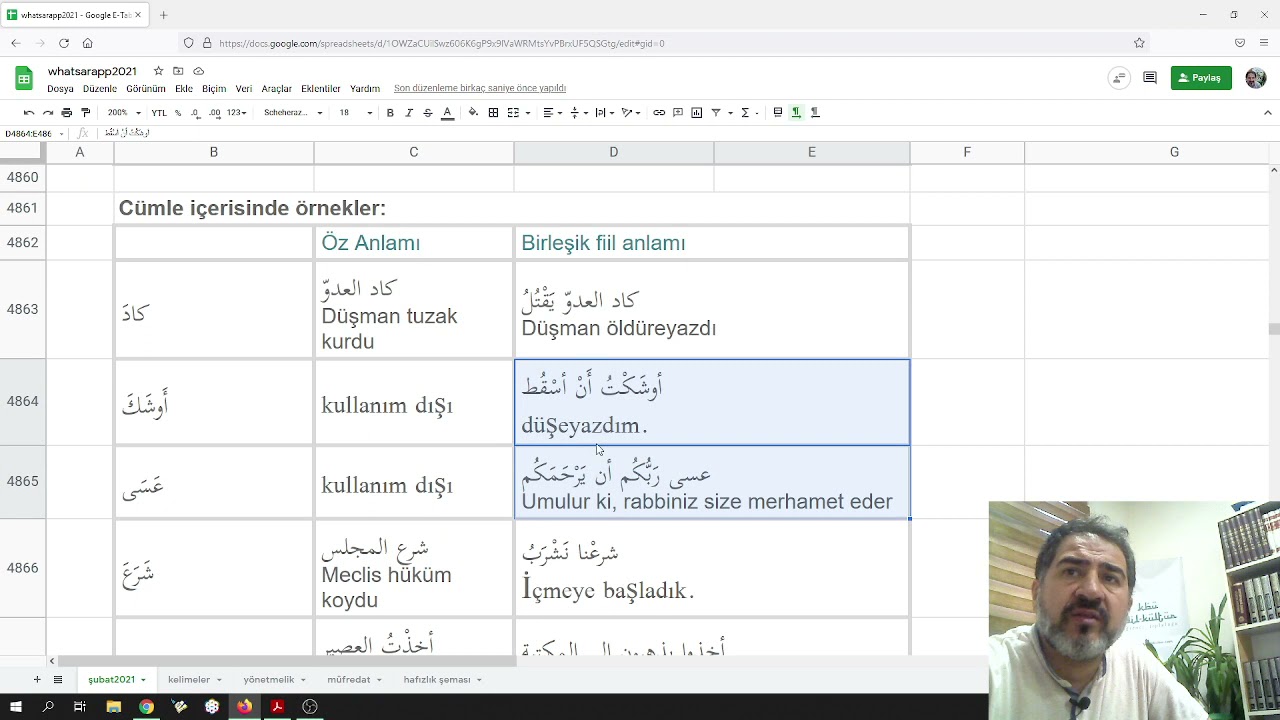Open functions (sigma) menu
The width and height of the screenshot is (1280, 720).
745,113
